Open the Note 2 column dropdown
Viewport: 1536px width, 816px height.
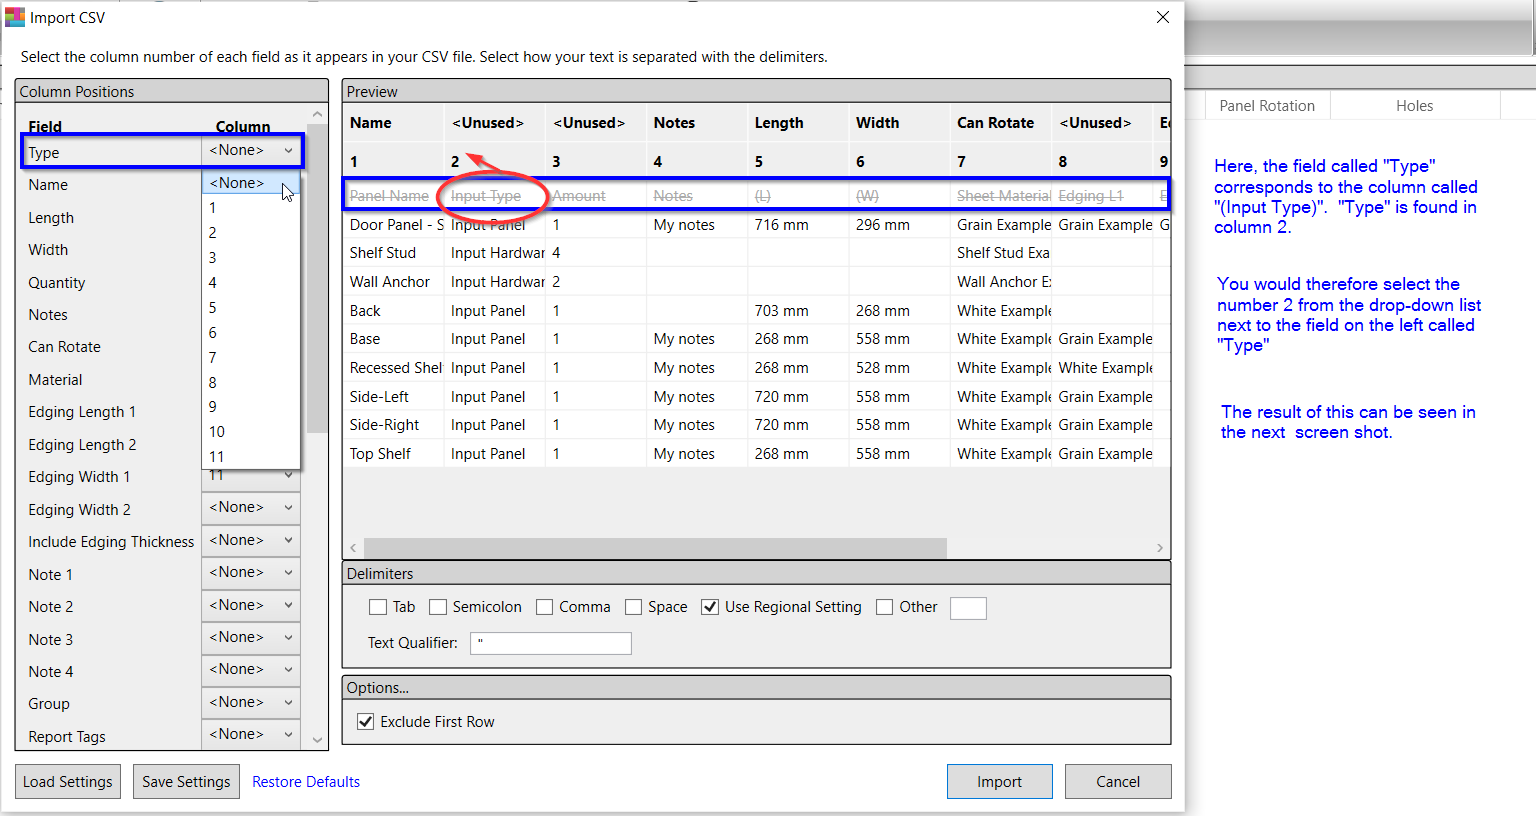pos(251,606)
